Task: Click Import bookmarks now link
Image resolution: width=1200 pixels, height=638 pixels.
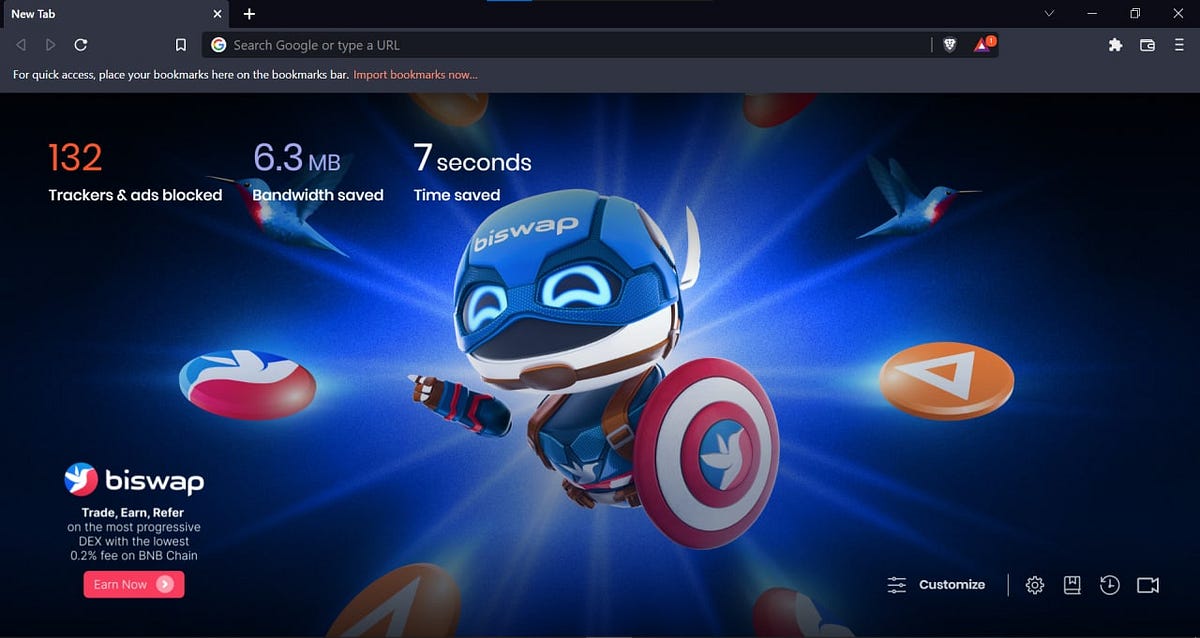Action: (x=415, y=75)
